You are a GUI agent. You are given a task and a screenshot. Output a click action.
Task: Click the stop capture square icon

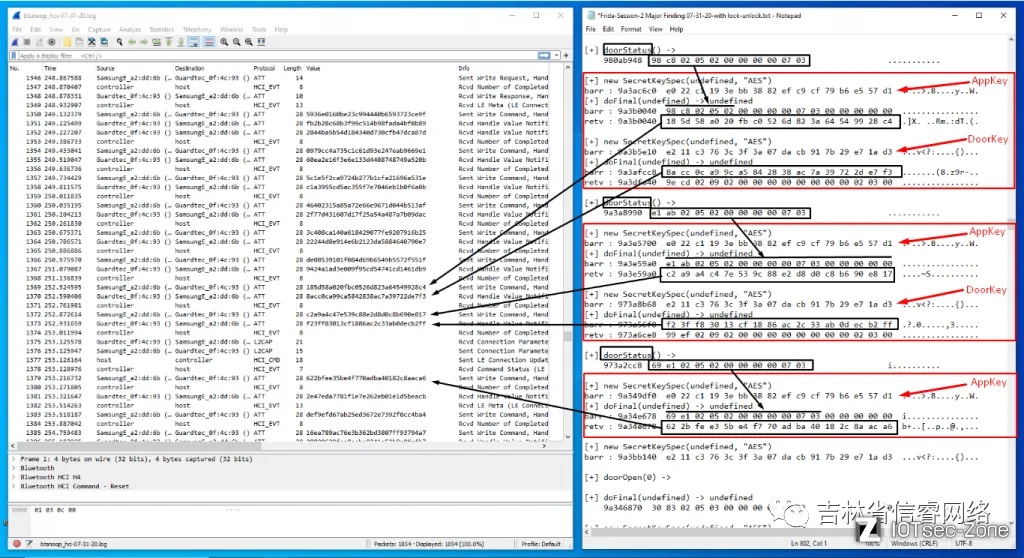pyautogui.click(x=28, y=43)
